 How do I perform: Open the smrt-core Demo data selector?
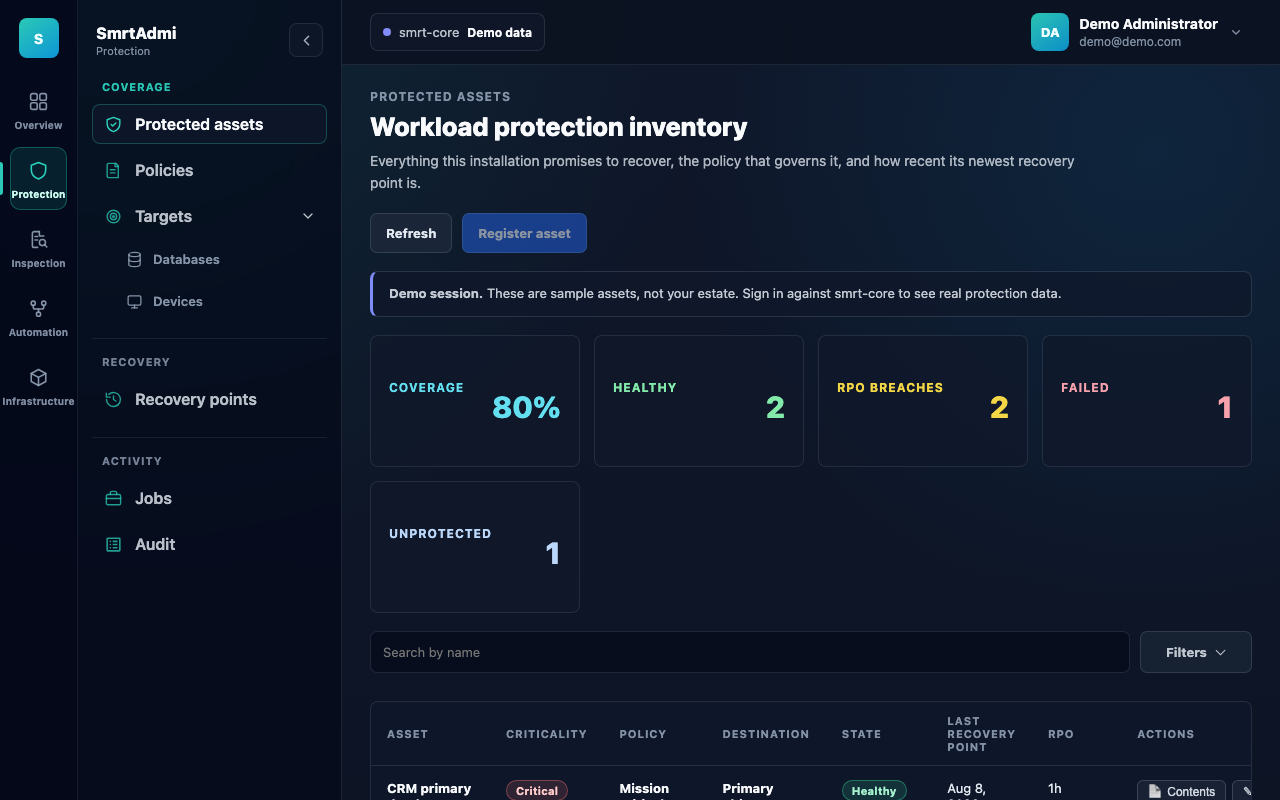tap(457, 32)
